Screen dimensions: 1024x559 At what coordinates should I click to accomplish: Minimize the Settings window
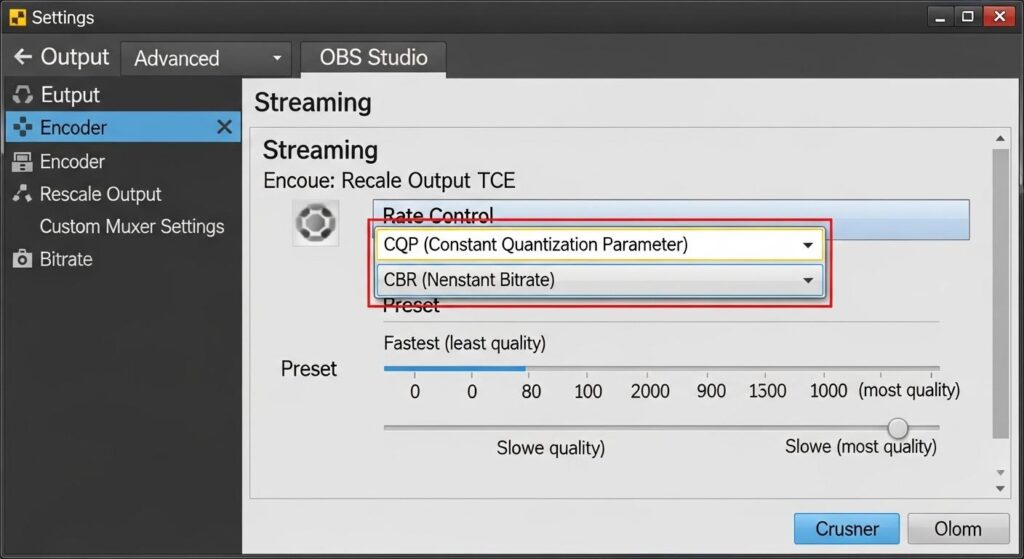point(940,17)
